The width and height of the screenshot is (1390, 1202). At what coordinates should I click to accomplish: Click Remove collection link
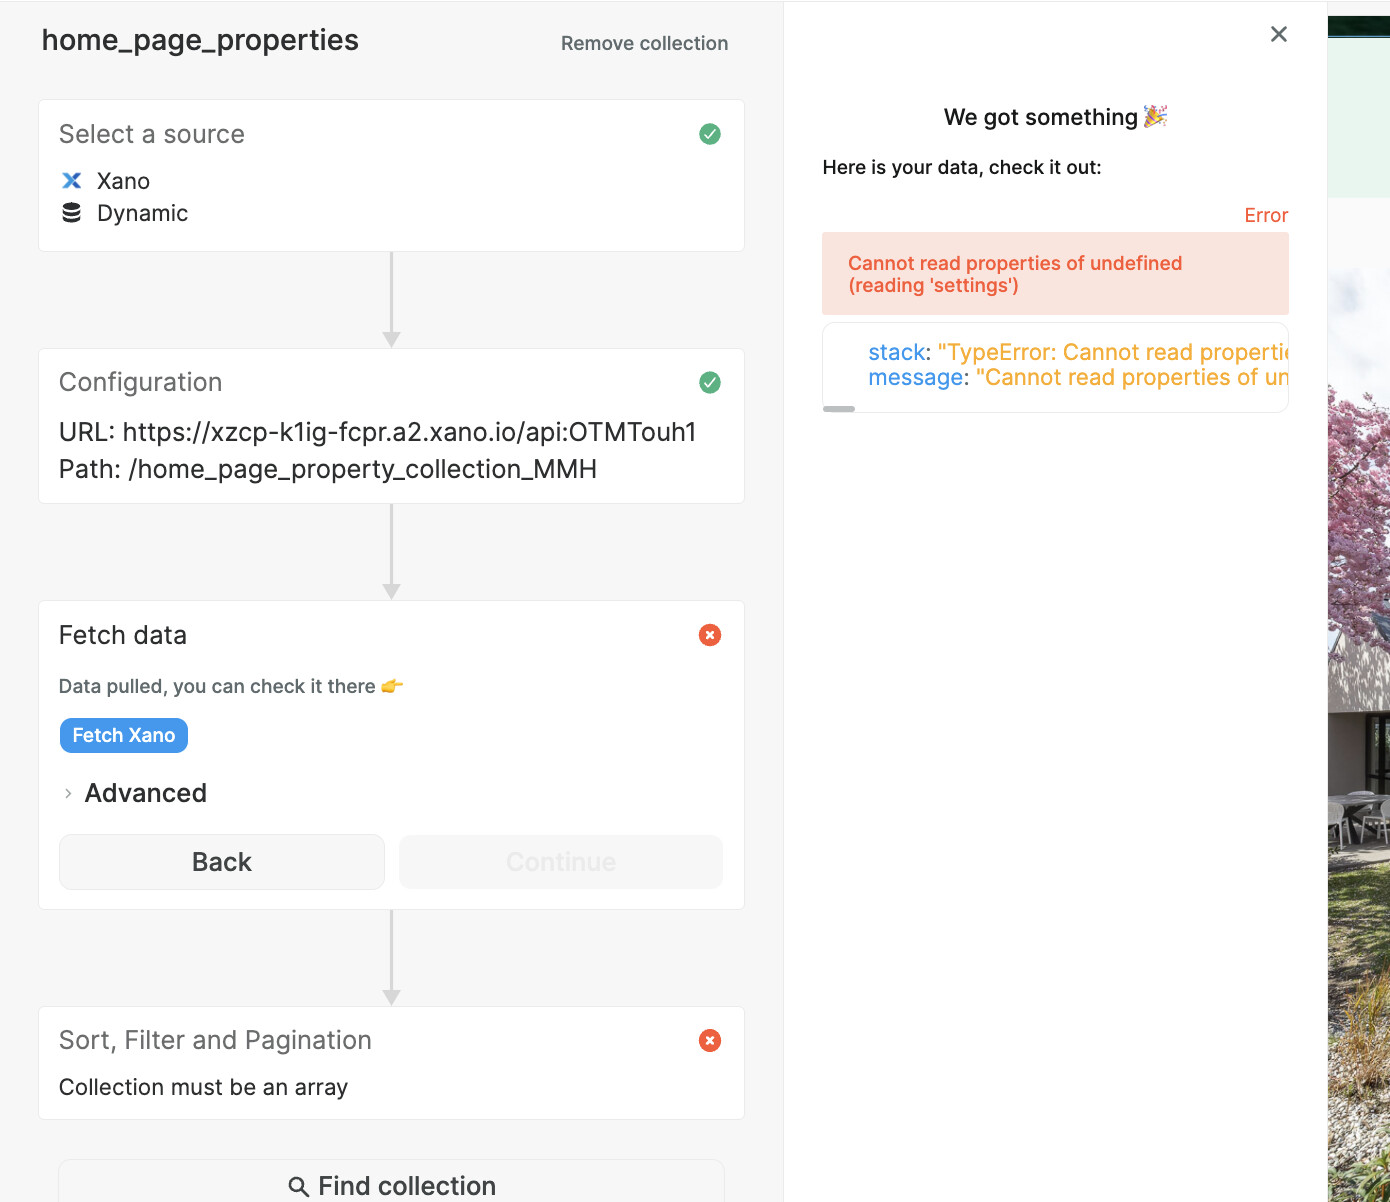point(644,43)
